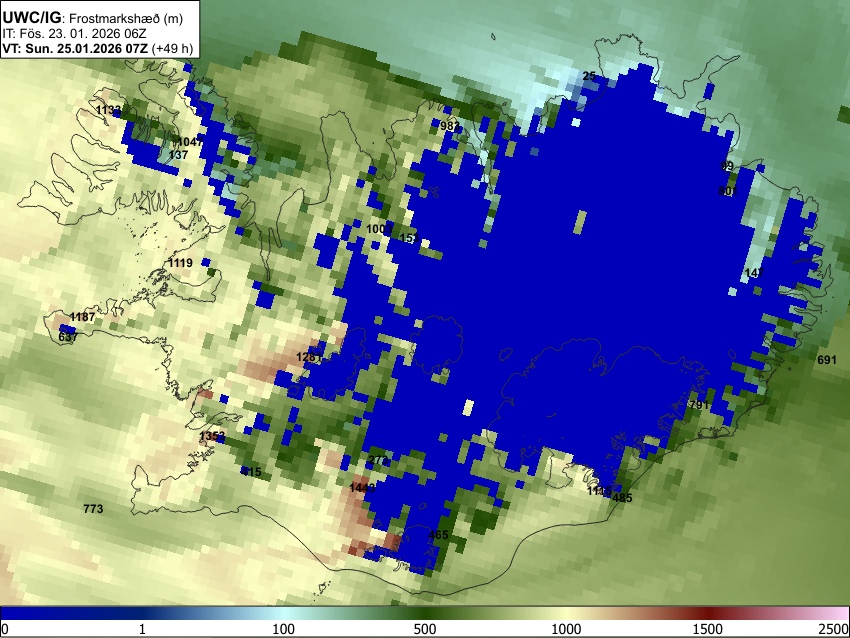
Task: Click the colour scale tick label '1500'
Action: pyautogui.click(x=708, y=629)
